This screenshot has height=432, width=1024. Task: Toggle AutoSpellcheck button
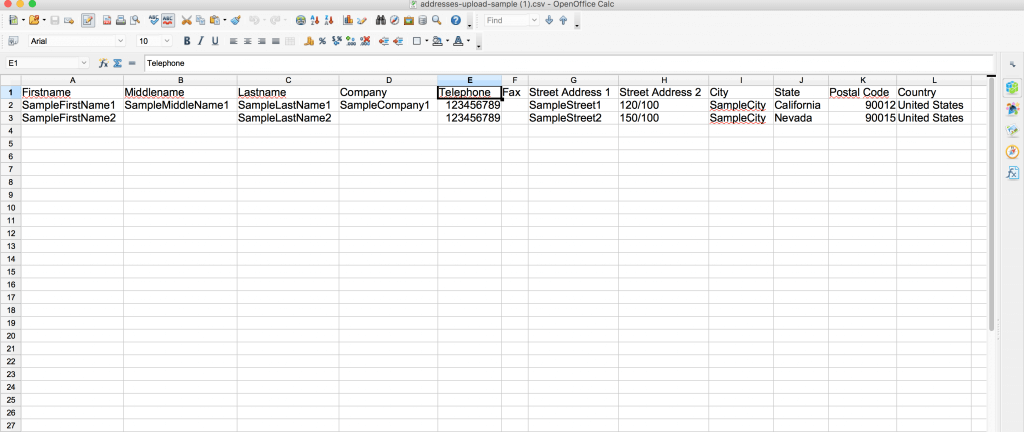[167, 20]
